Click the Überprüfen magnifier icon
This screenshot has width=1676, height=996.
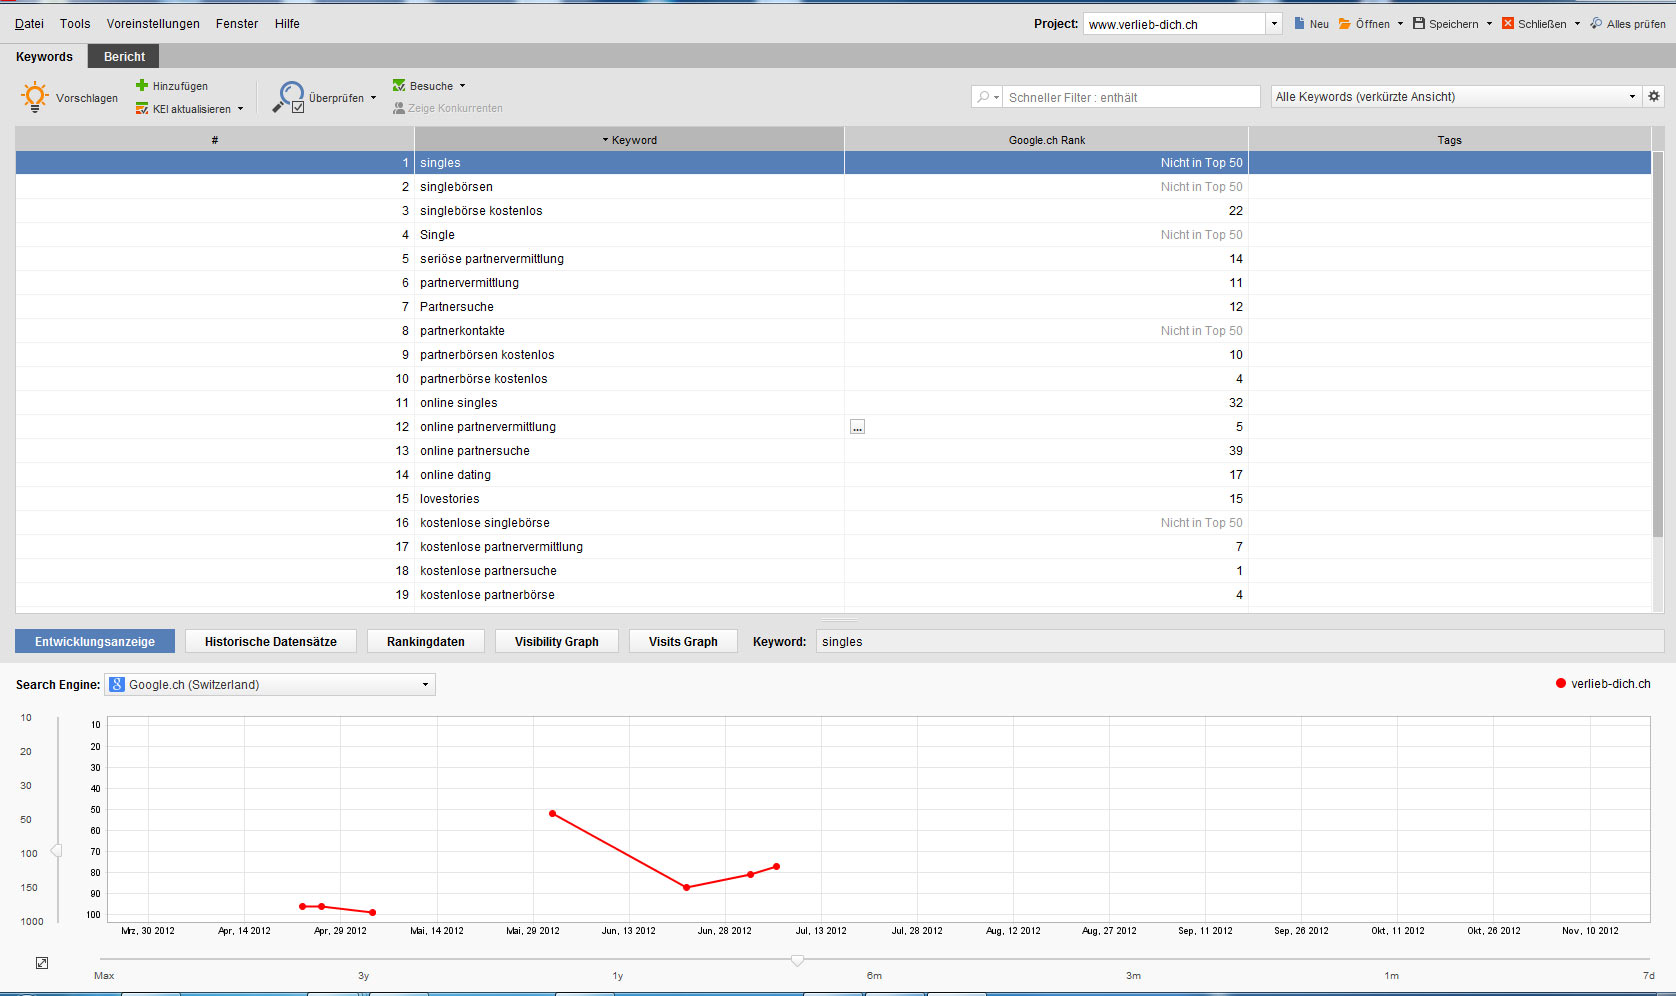289,97
